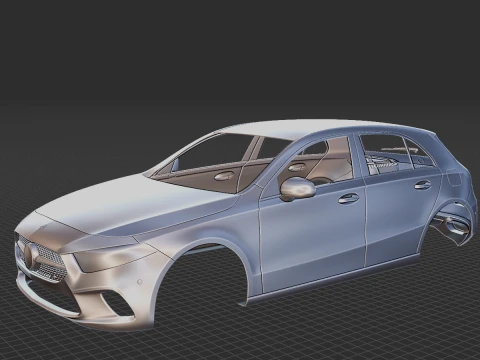The height and width of the screenshot is (360, 480).
Task: Select the rear door handle of the car
Action: 423,185
